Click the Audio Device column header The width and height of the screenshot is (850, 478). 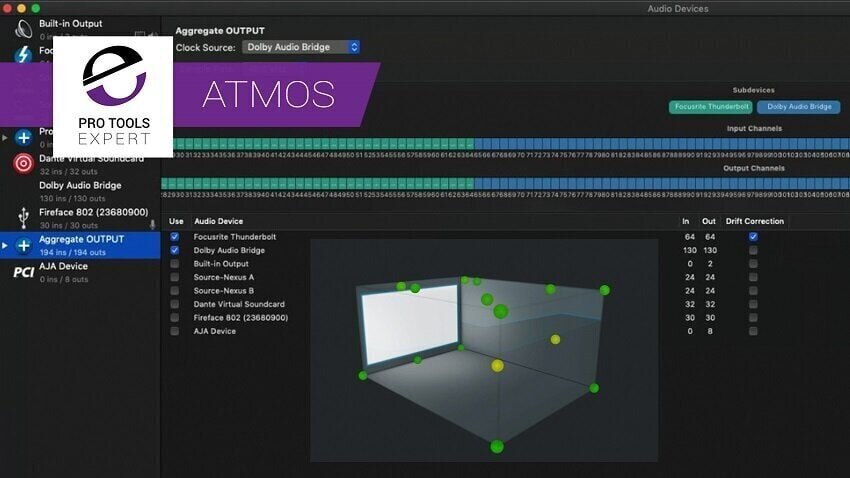tap(218, 221)
